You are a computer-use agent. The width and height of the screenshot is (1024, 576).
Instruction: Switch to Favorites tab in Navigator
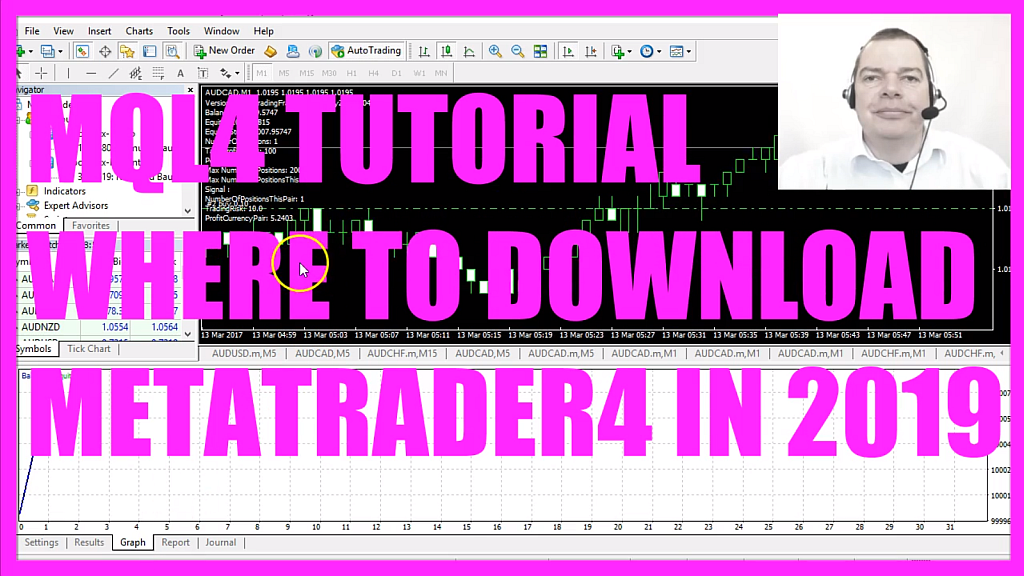click(x=90, y=225)
